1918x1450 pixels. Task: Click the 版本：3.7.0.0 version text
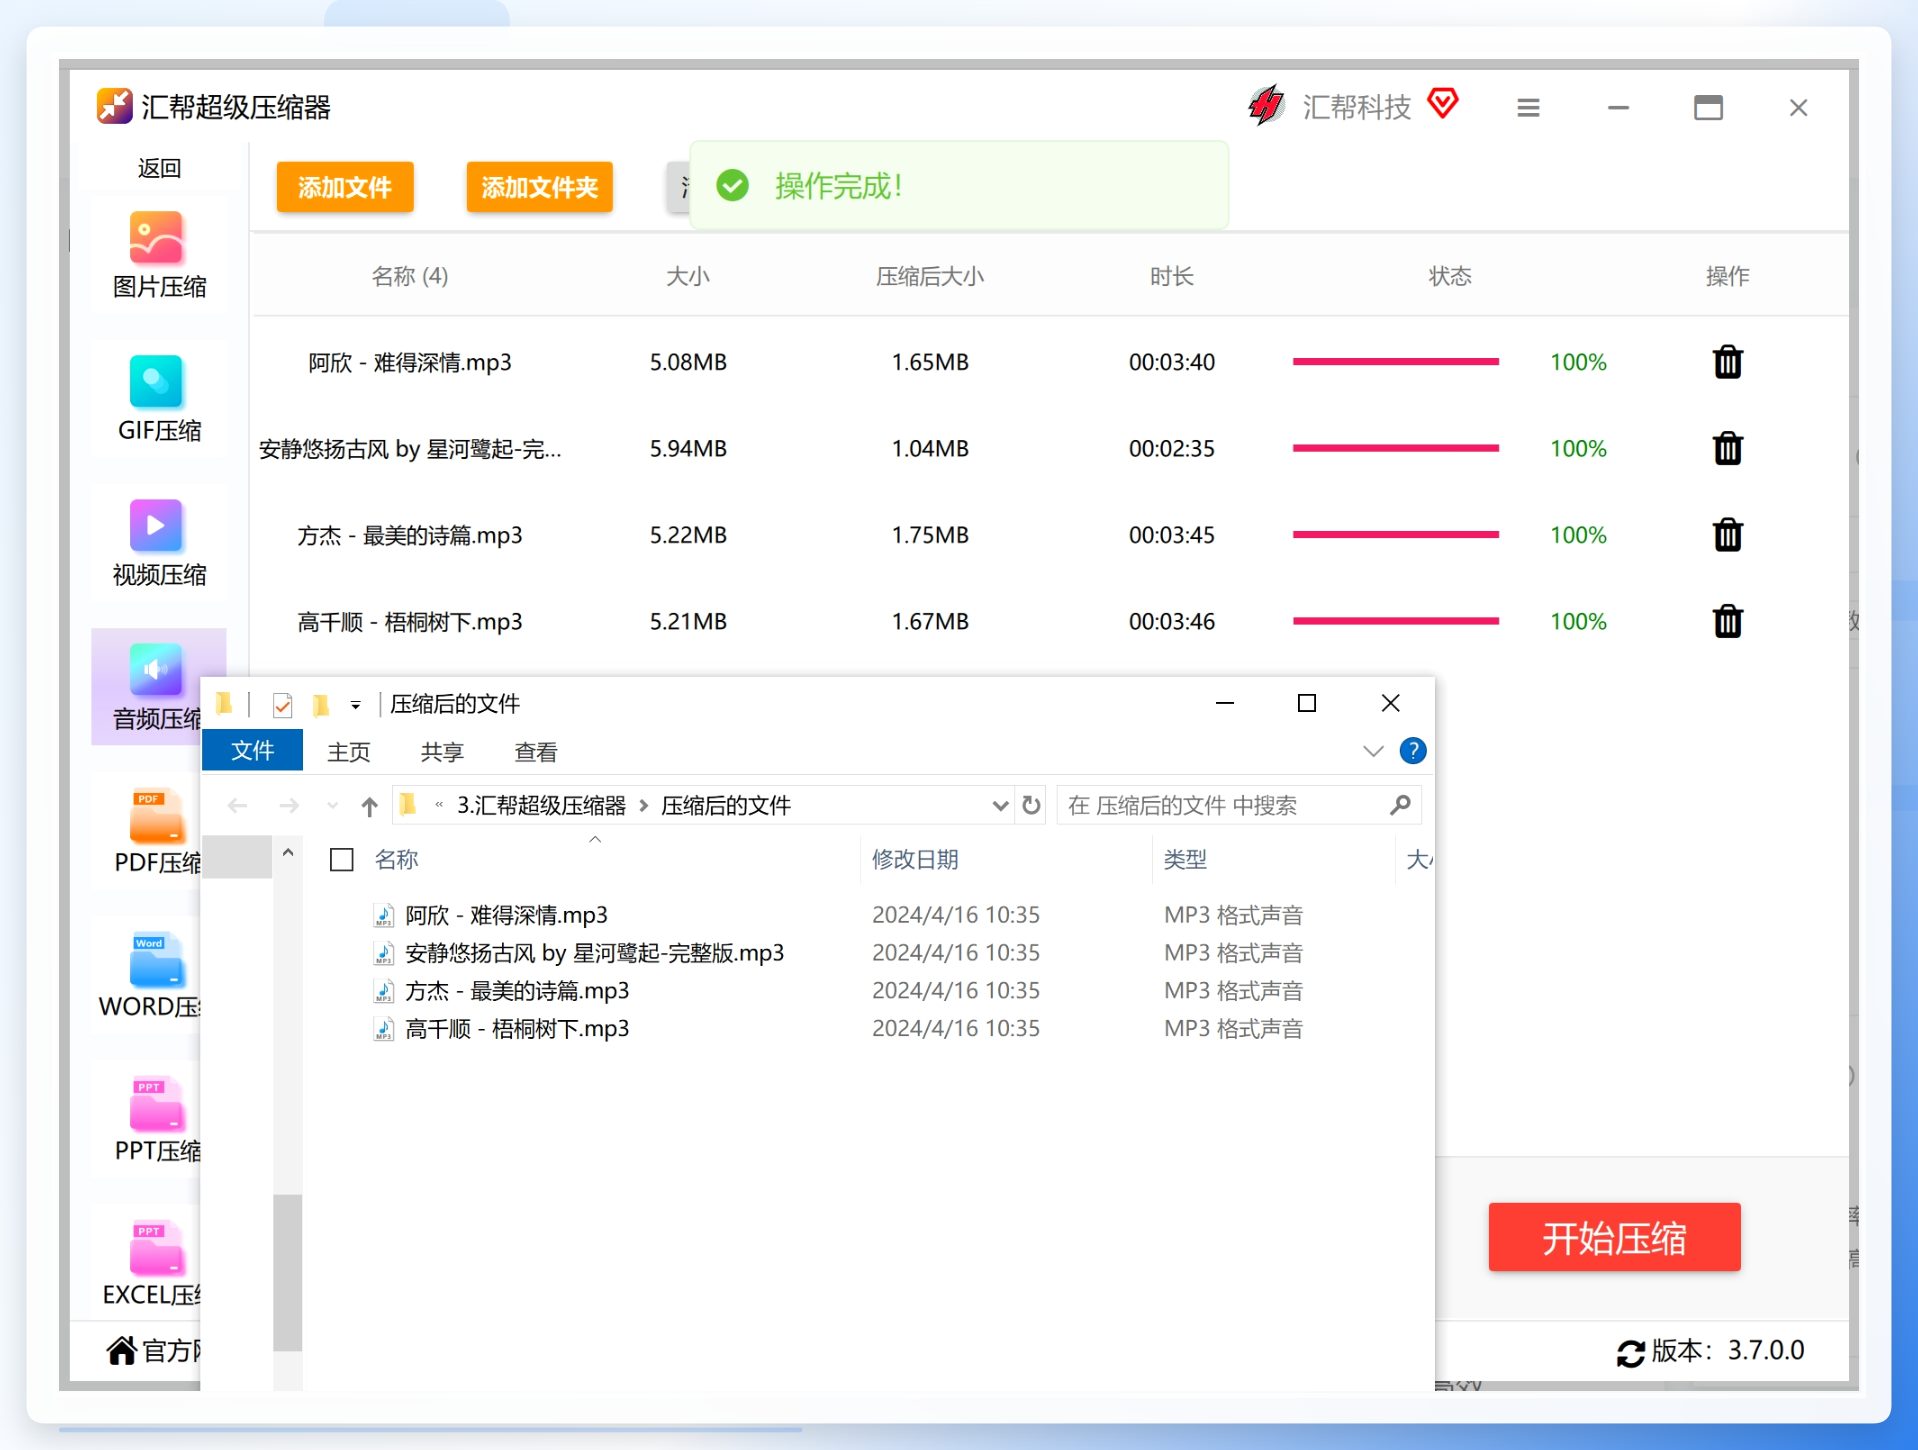point(1727,1351)
